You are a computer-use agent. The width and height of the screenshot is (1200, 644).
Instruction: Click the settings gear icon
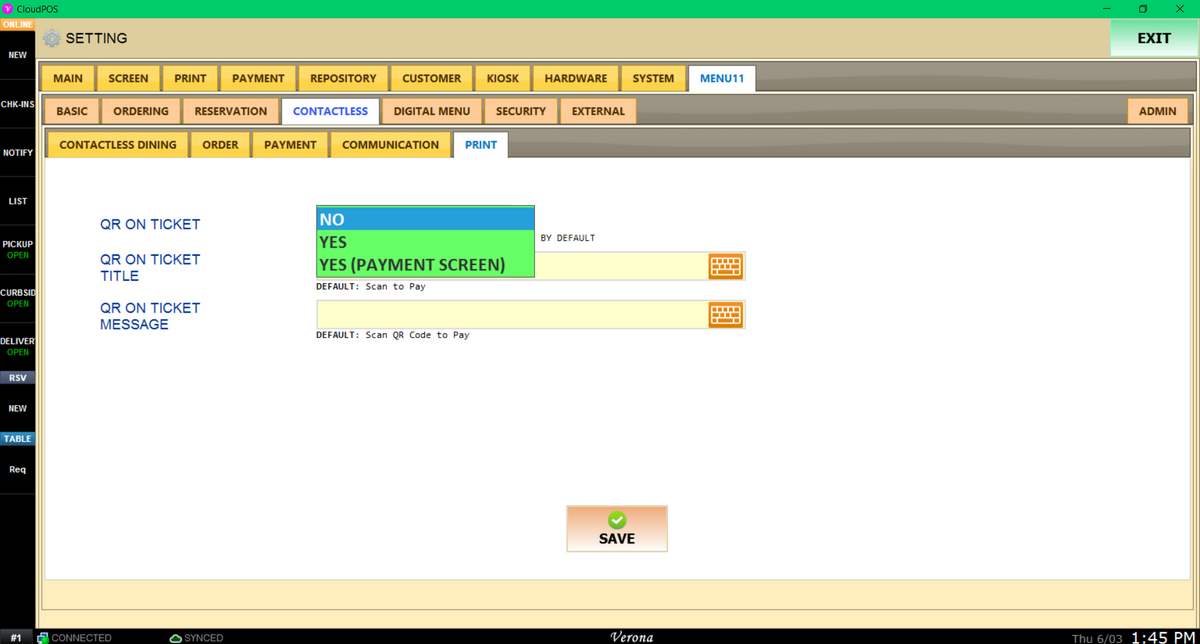click(53, 39)
